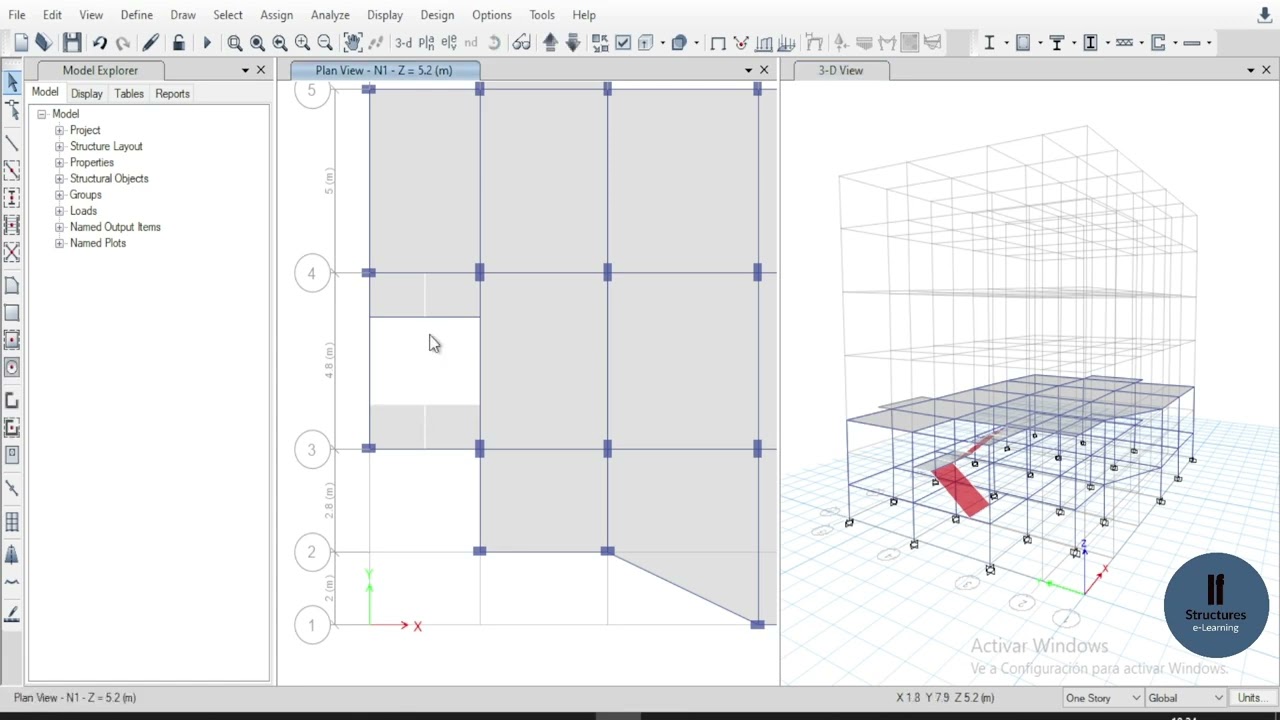Select the Pan hand tool
This screenshot has height=720, width=1280.
352,42
